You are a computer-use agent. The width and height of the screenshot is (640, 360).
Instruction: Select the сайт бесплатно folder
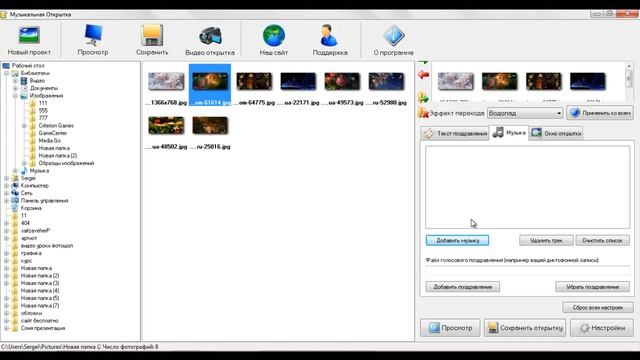(x=35, y=321)
